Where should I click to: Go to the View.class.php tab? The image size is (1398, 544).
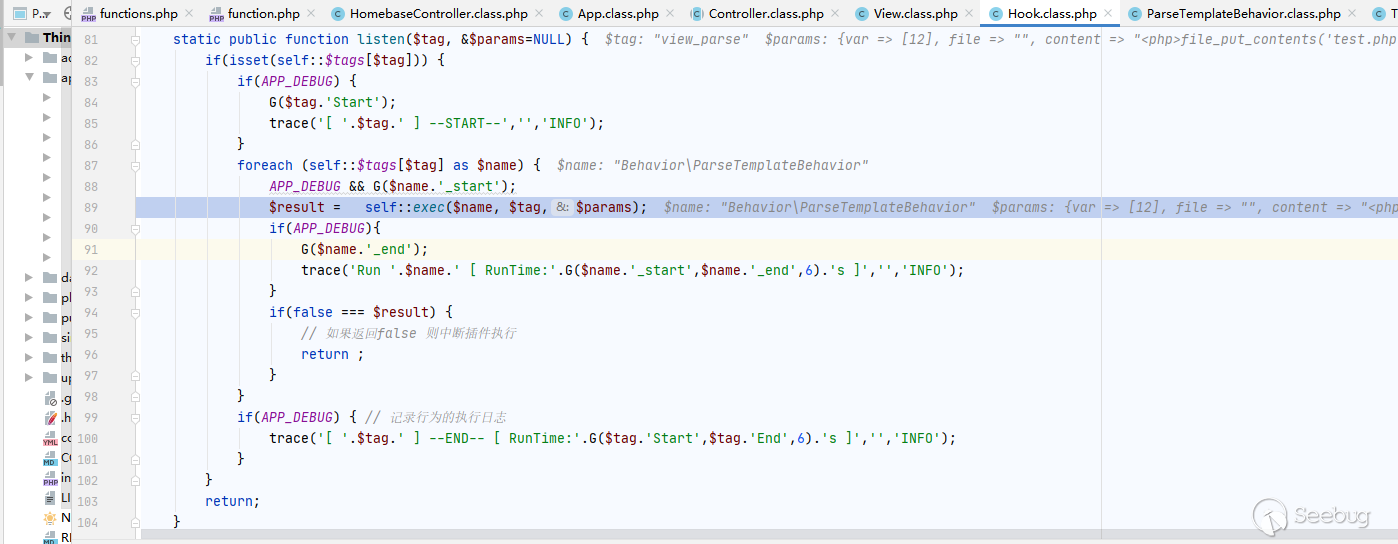pyautogui.click(x=915, y=14)
